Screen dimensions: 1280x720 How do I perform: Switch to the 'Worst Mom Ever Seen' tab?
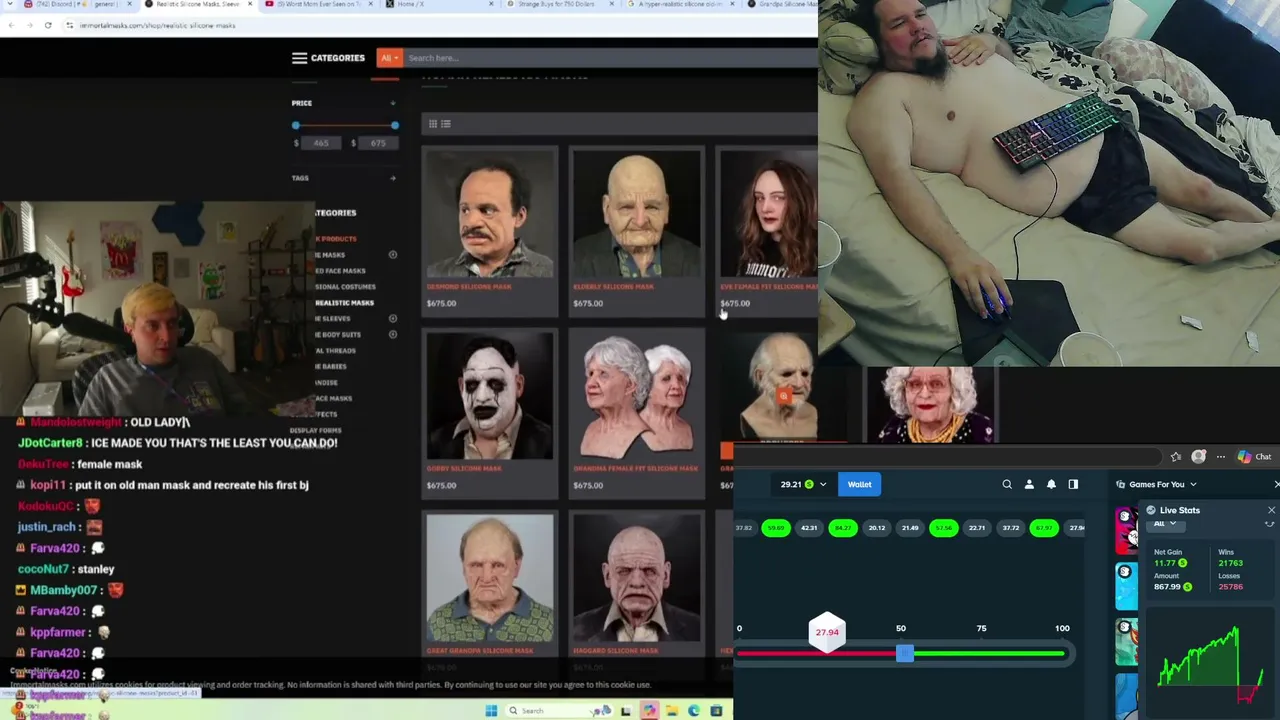(x=318, y=4)
